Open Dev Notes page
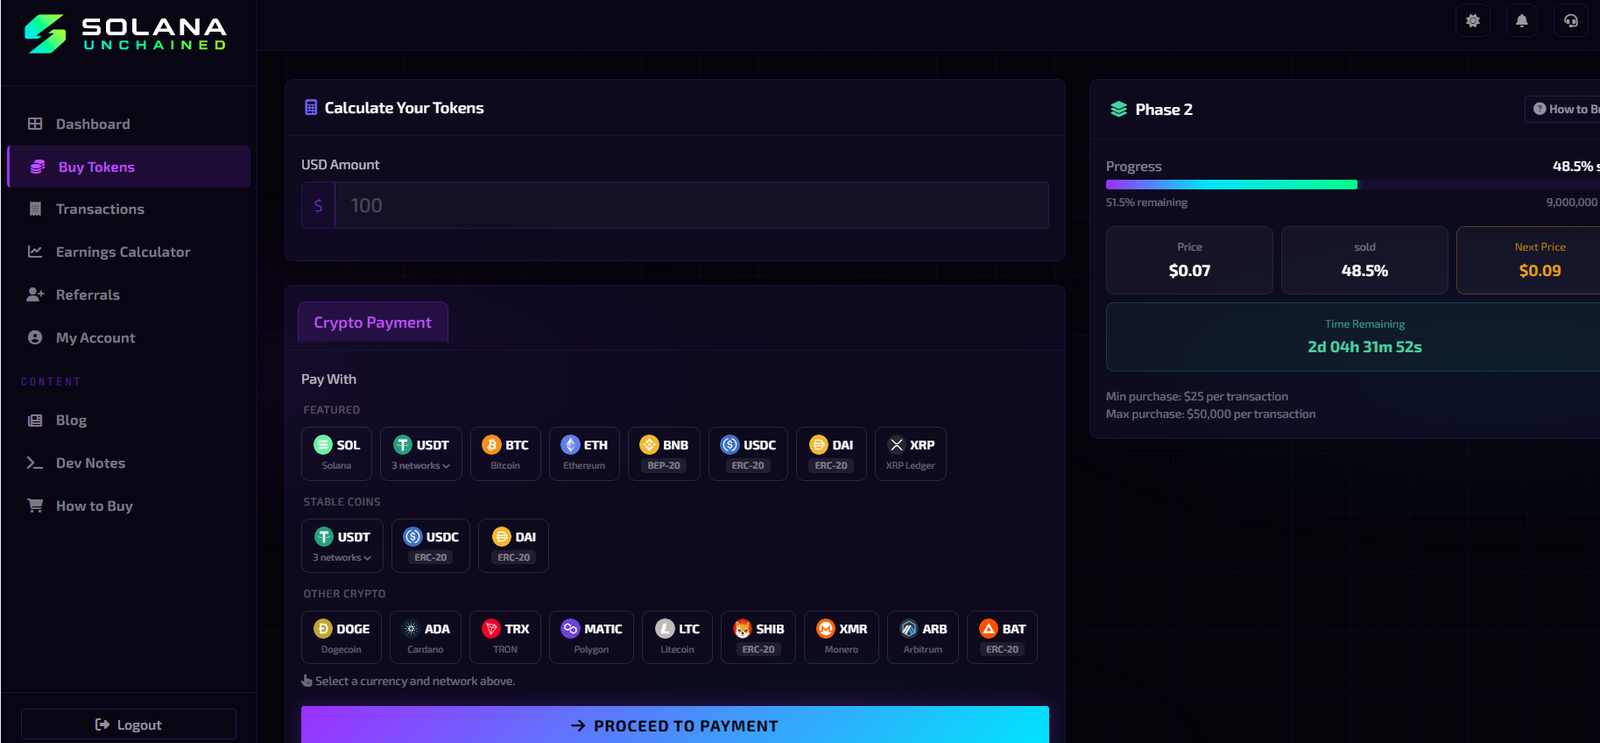Screen dimensions: 1600x743 point(128,463)
